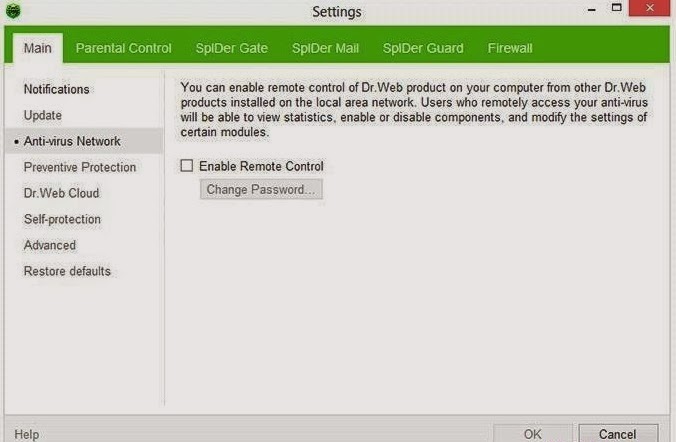This screenshot has height=442, width=676.
Task: Minimize the Settings window
Action: (x=592, y=9)
